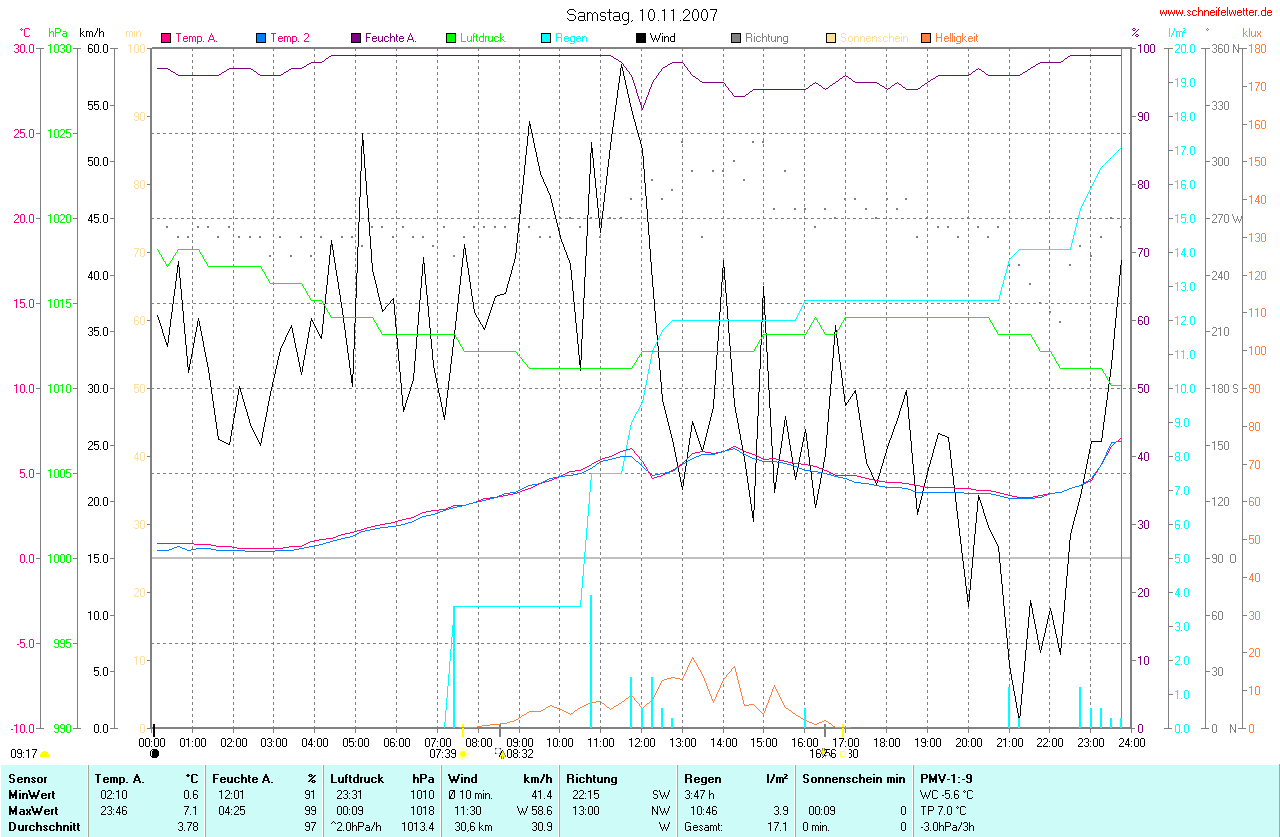
Task: Click the 'Feuchte A.' table column header
Action: [242, 778]
